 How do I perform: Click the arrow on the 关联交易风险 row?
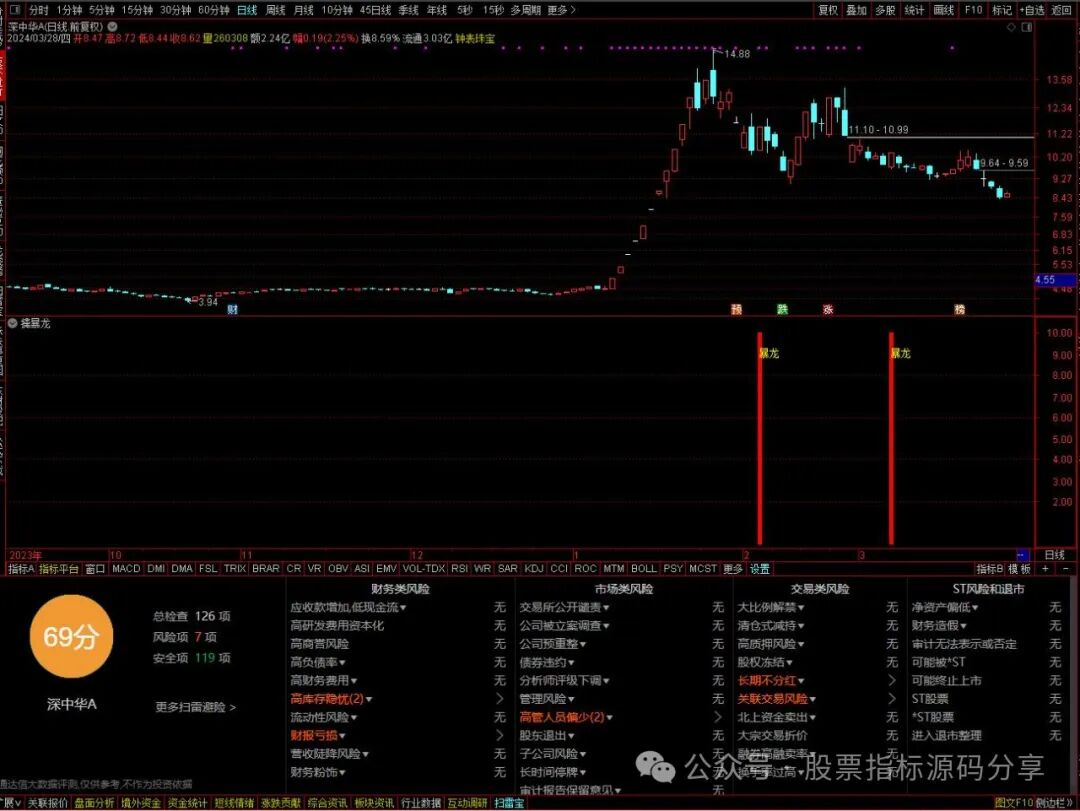click(x=892, y=699)
